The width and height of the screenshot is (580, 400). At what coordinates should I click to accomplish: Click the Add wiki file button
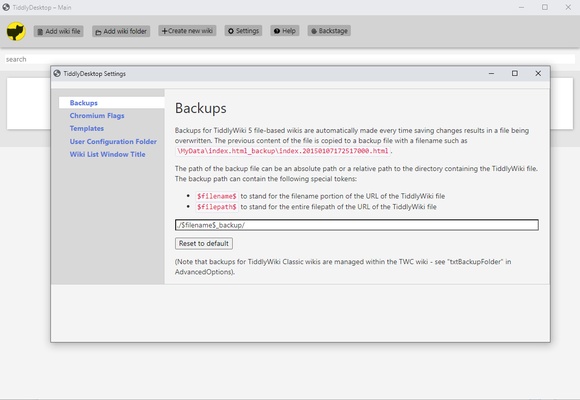[59, 31]
